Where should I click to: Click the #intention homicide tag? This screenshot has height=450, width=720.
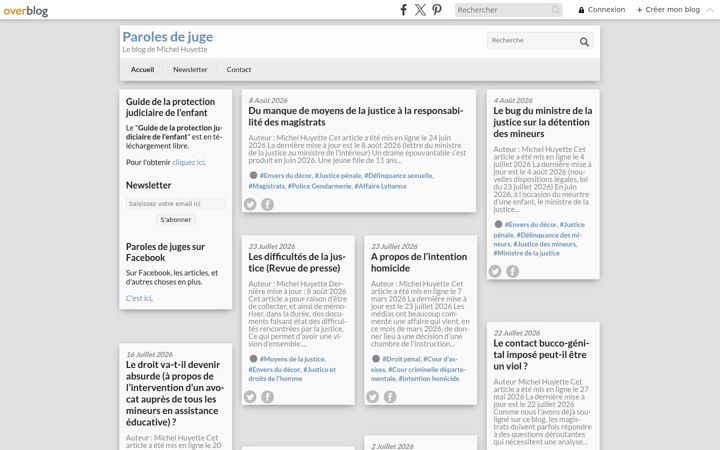coord(429,378)
